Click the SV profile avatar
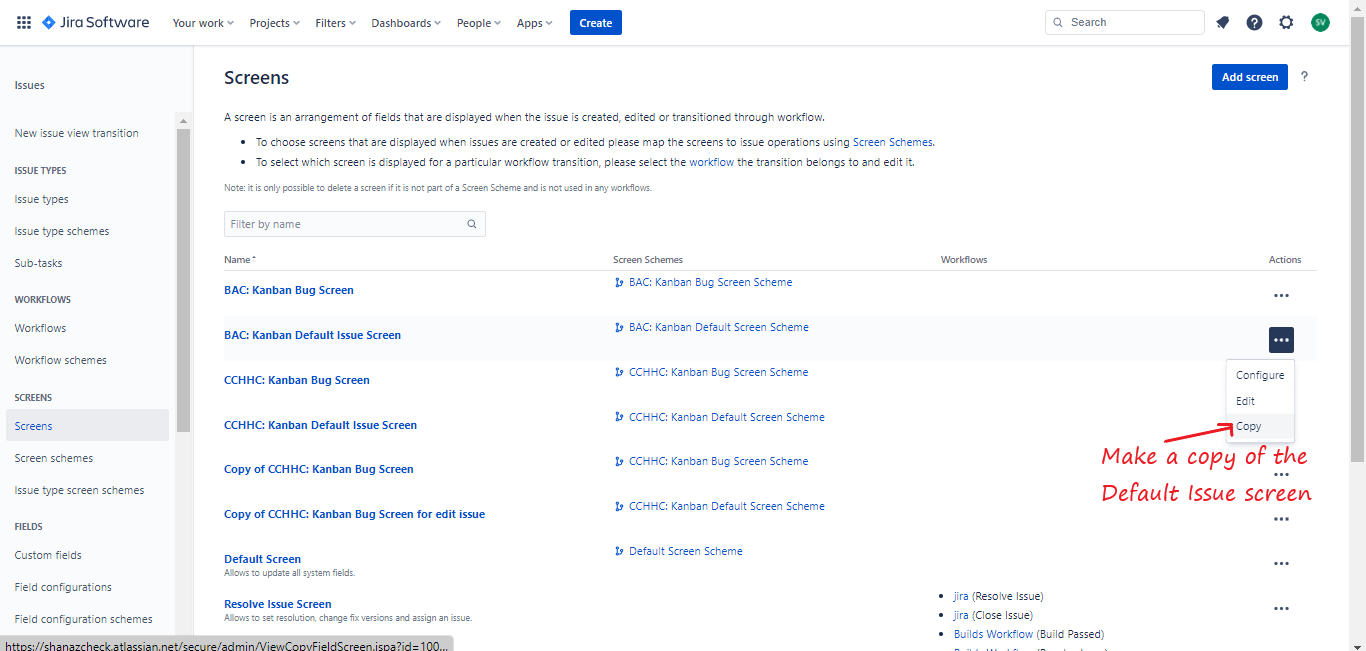The width and height of the screenshot is (1366, 651). click(x=1320, y=23)
